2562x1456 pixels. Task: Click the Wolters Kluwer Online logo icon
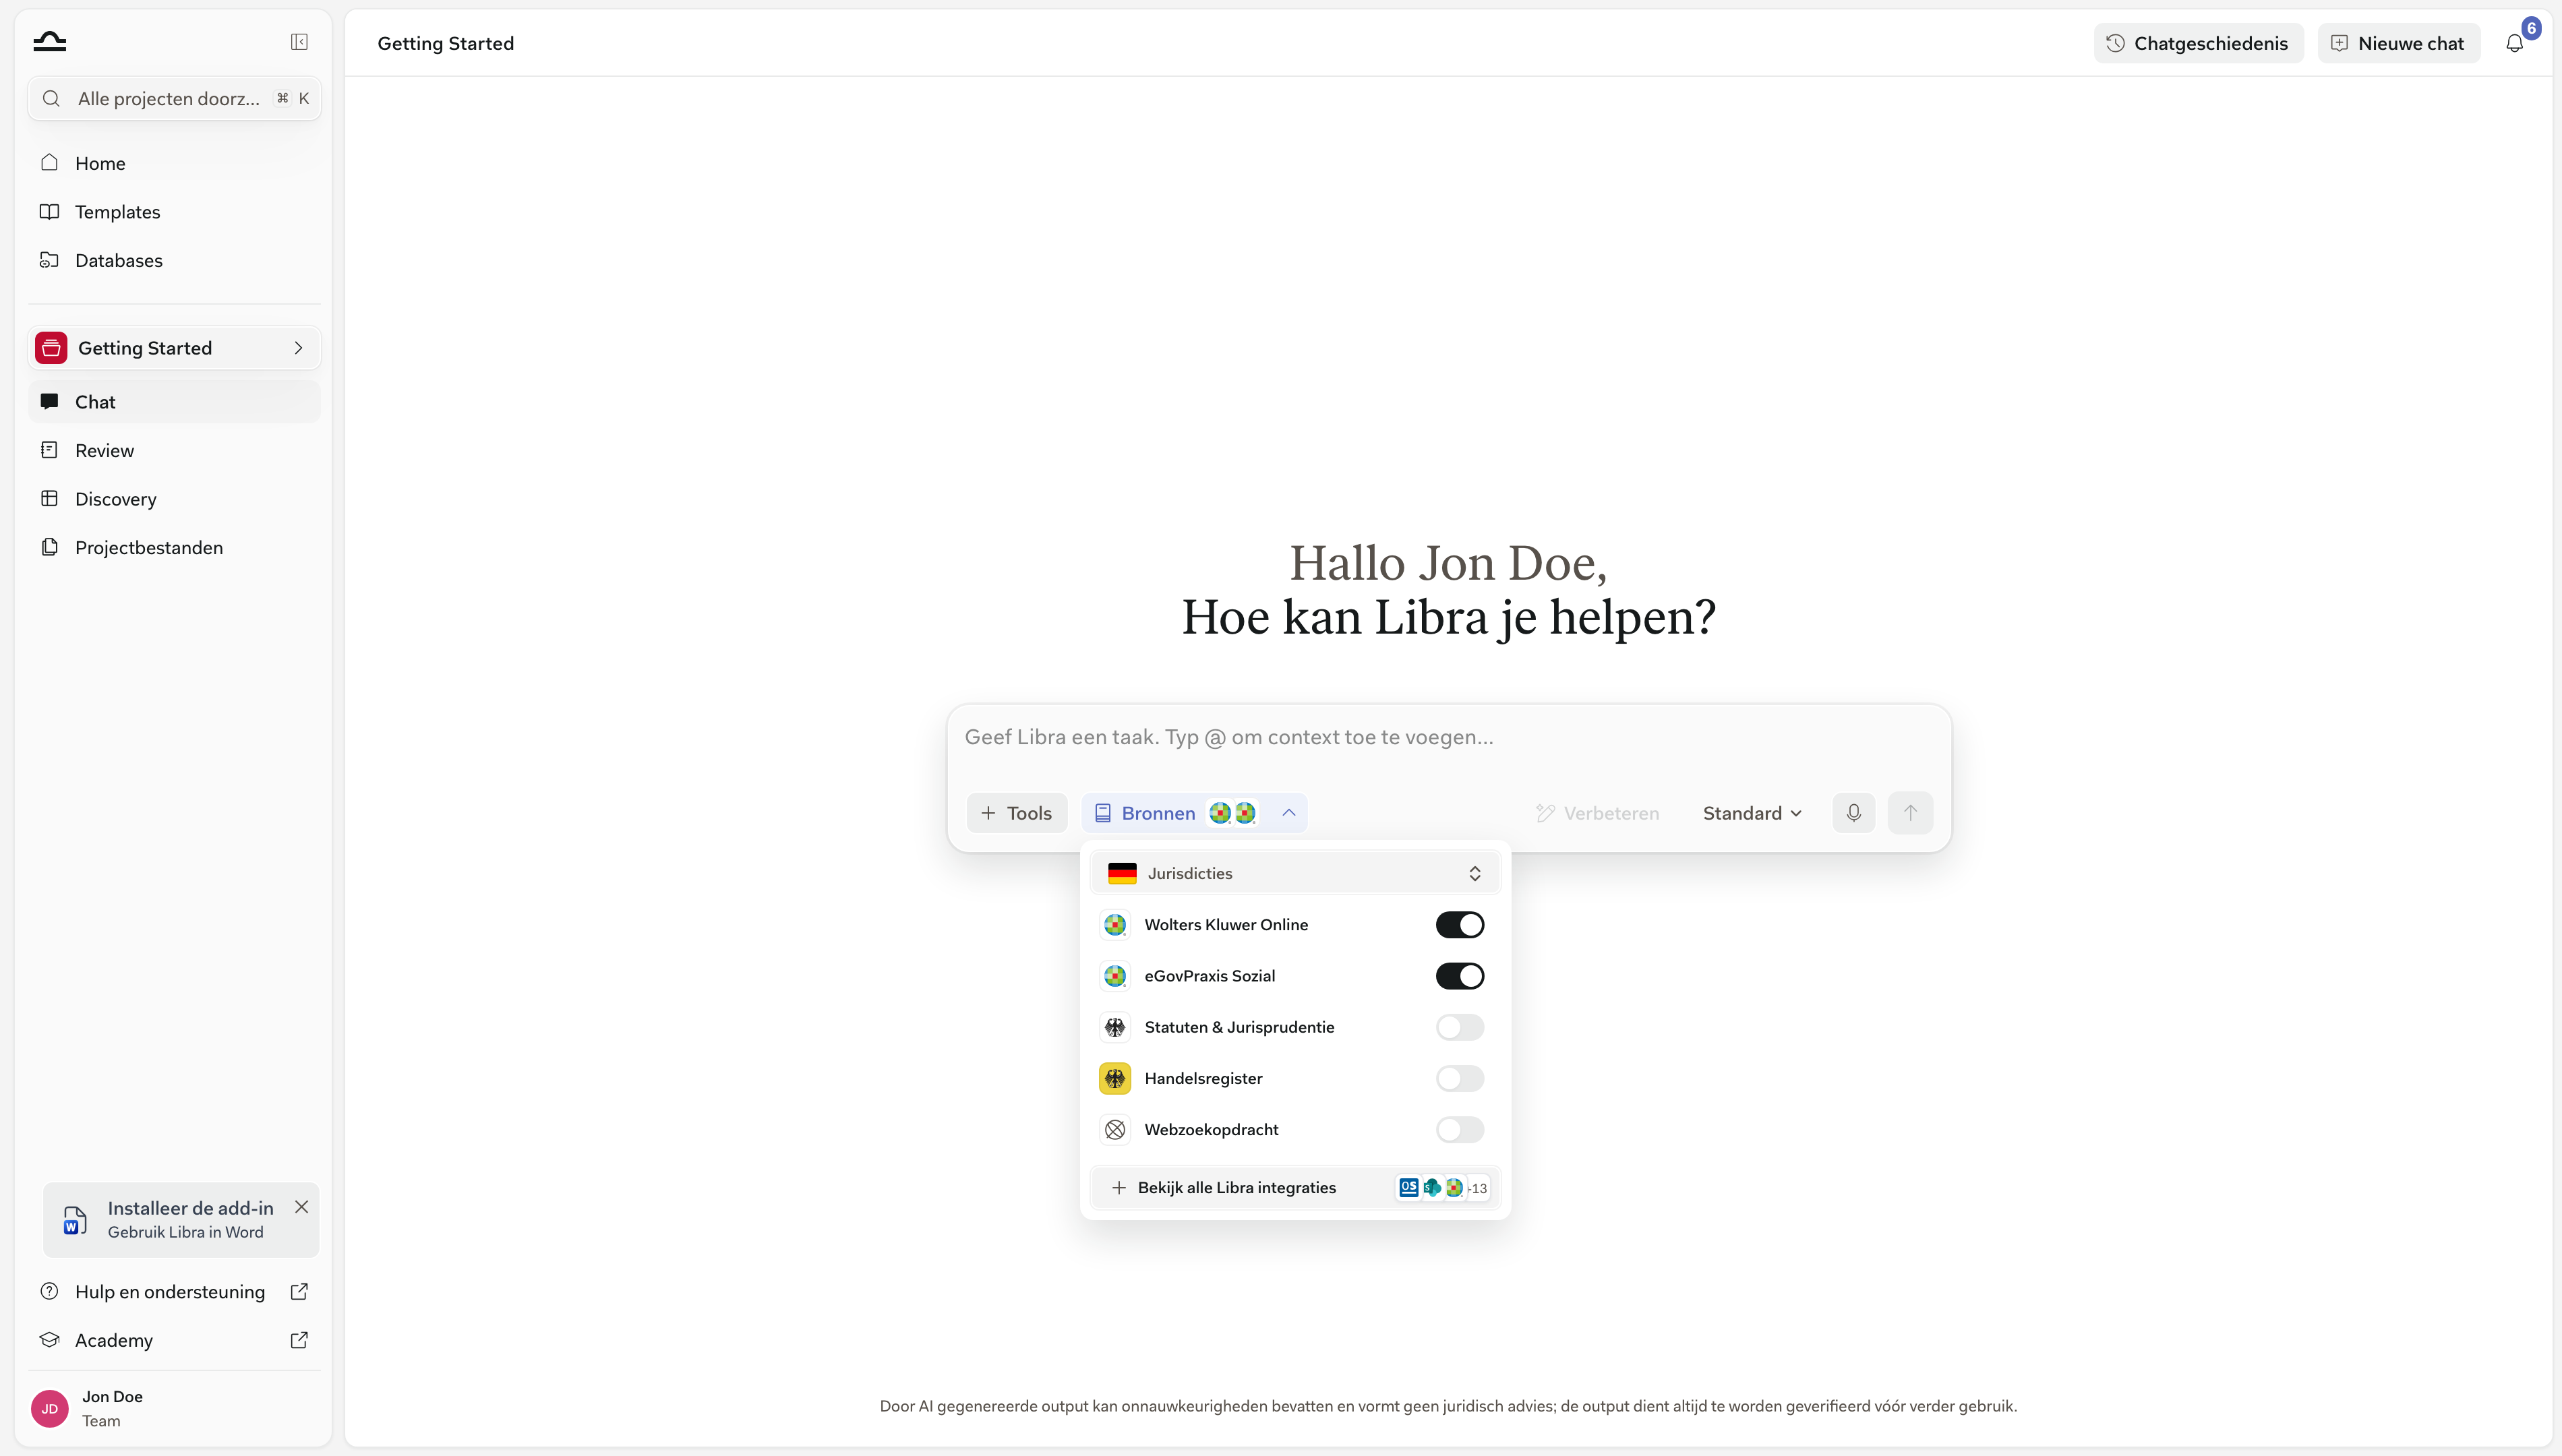pyautogui.click(x=1115, y=925)
